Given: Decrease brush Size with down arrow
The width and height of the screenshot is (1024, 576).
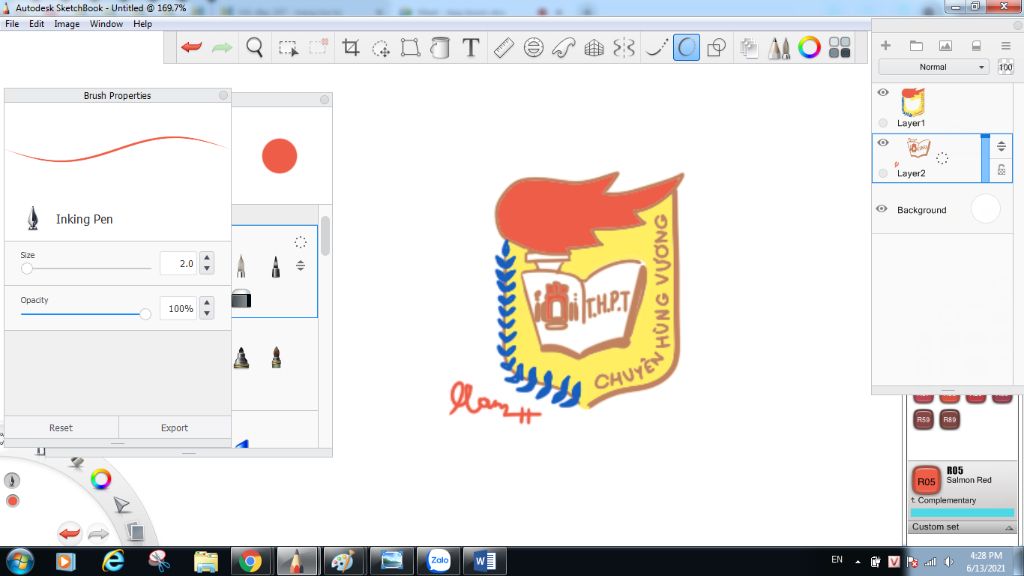Looking at the screenshot, I should click(x=207, y=268).
